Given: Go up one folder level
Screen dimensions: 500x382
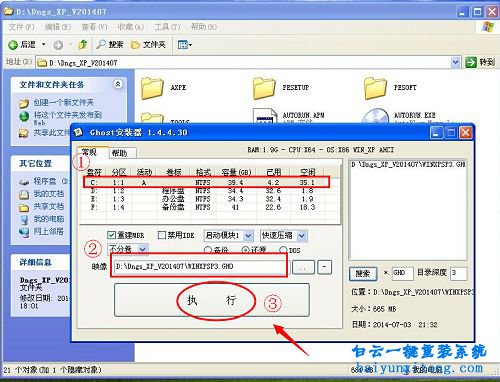Looking at the screenshot, I should pos(83,44).
